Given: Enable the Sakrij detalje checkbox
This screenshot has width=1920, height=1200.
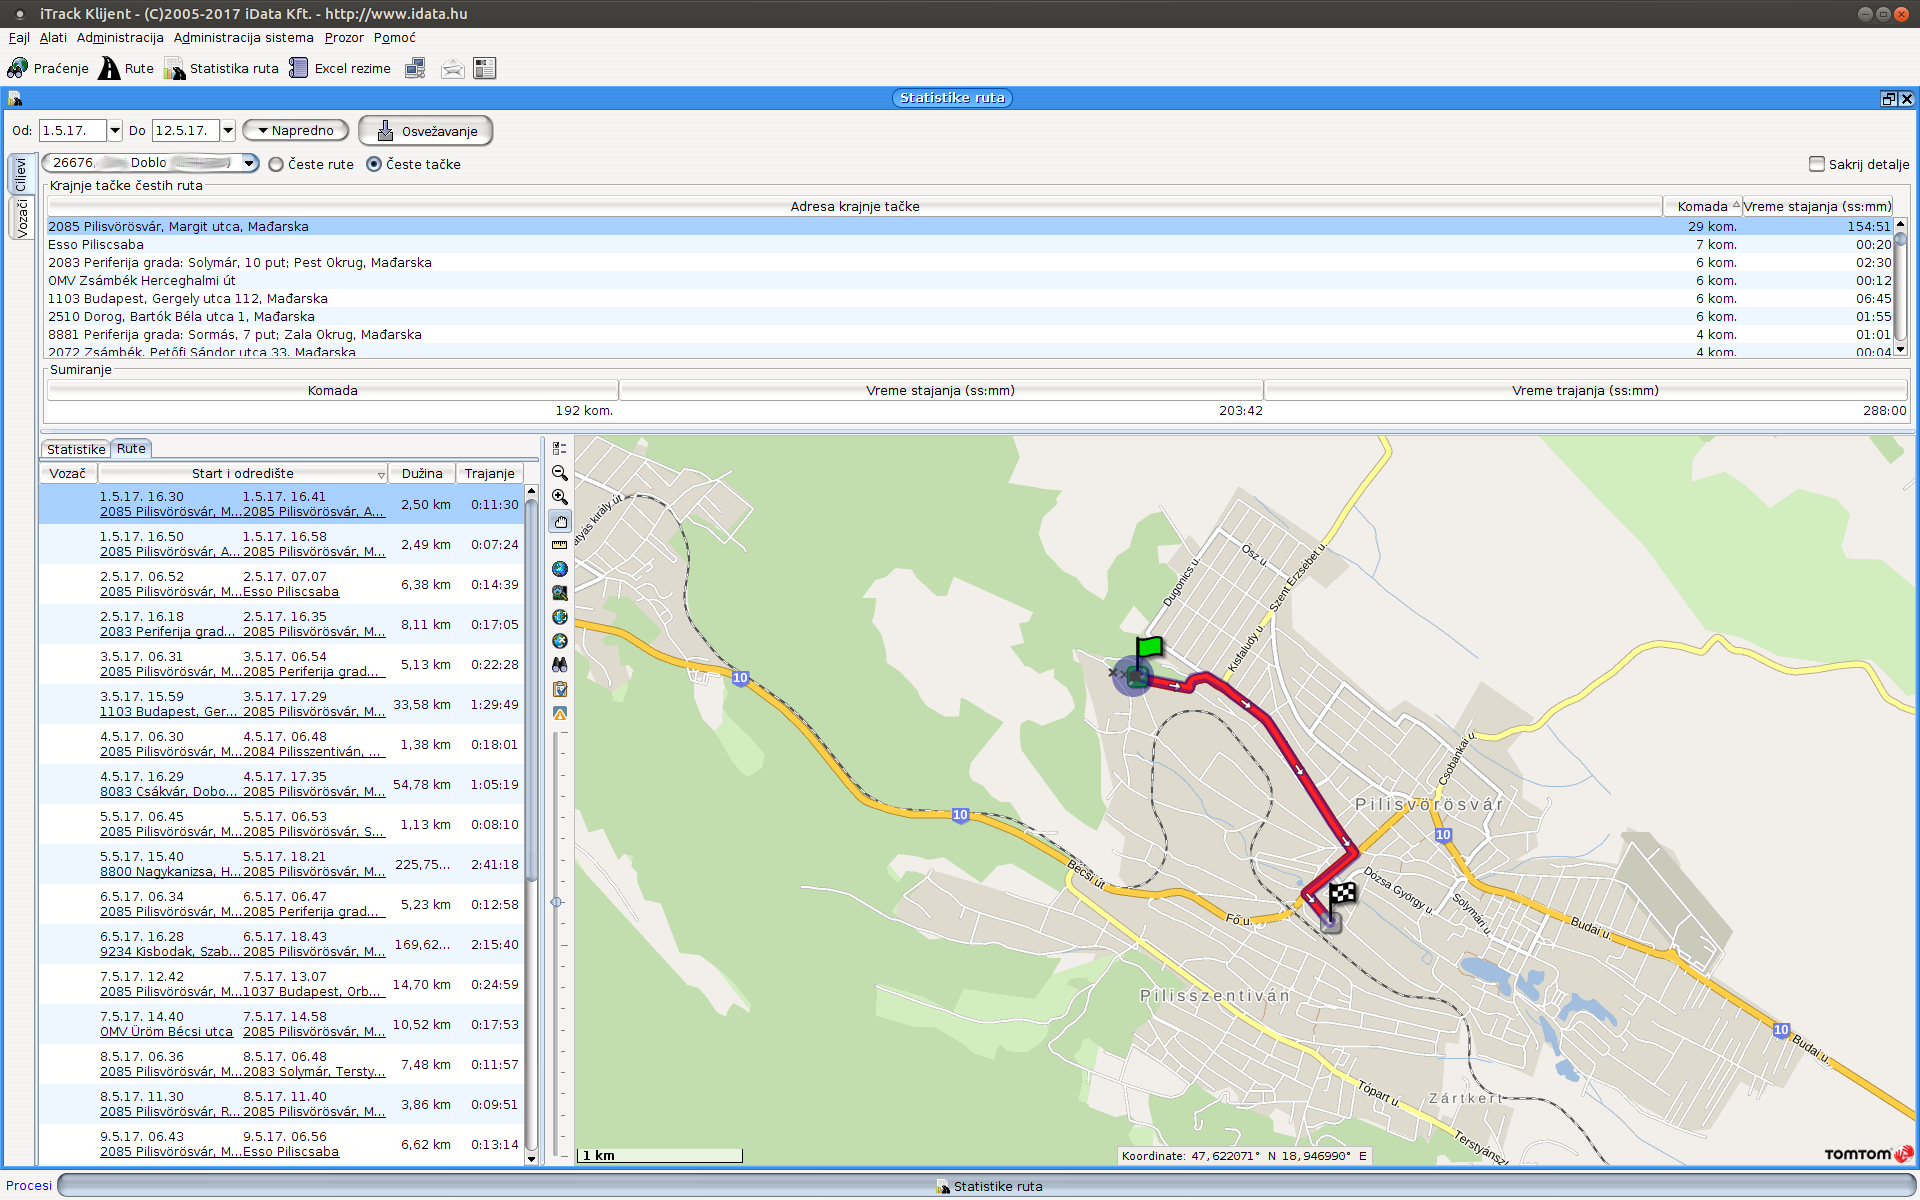Looking at the screenshot, I should pyautogui.click(x=1817, y=164).
